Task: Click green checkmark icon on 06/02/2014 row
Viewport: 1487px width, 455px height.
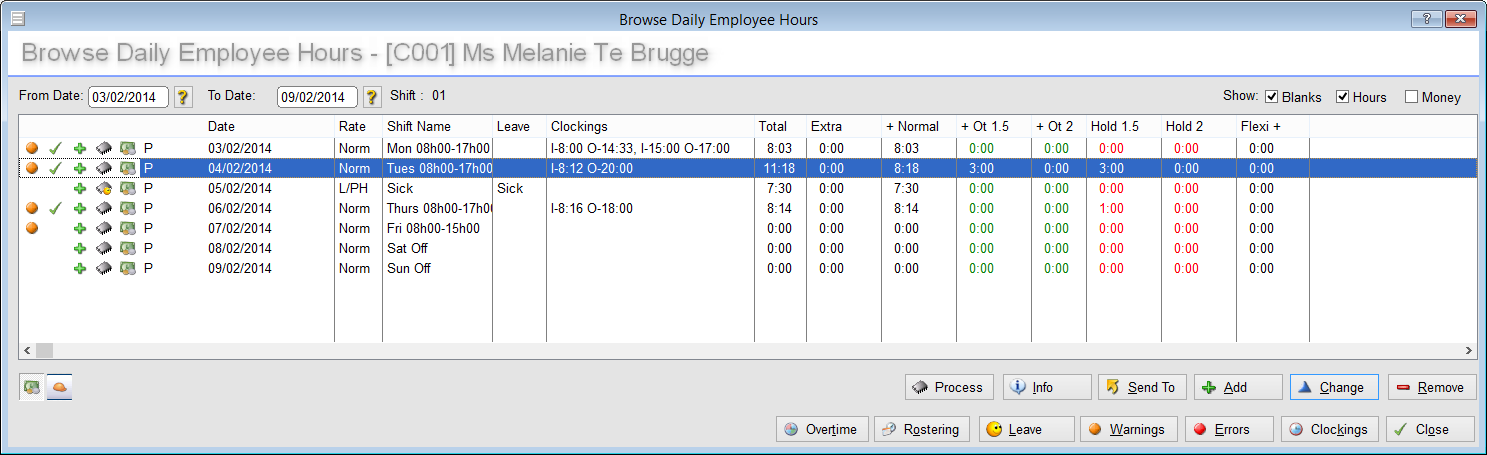Action: pyautogui.click(x=56, y=208)
